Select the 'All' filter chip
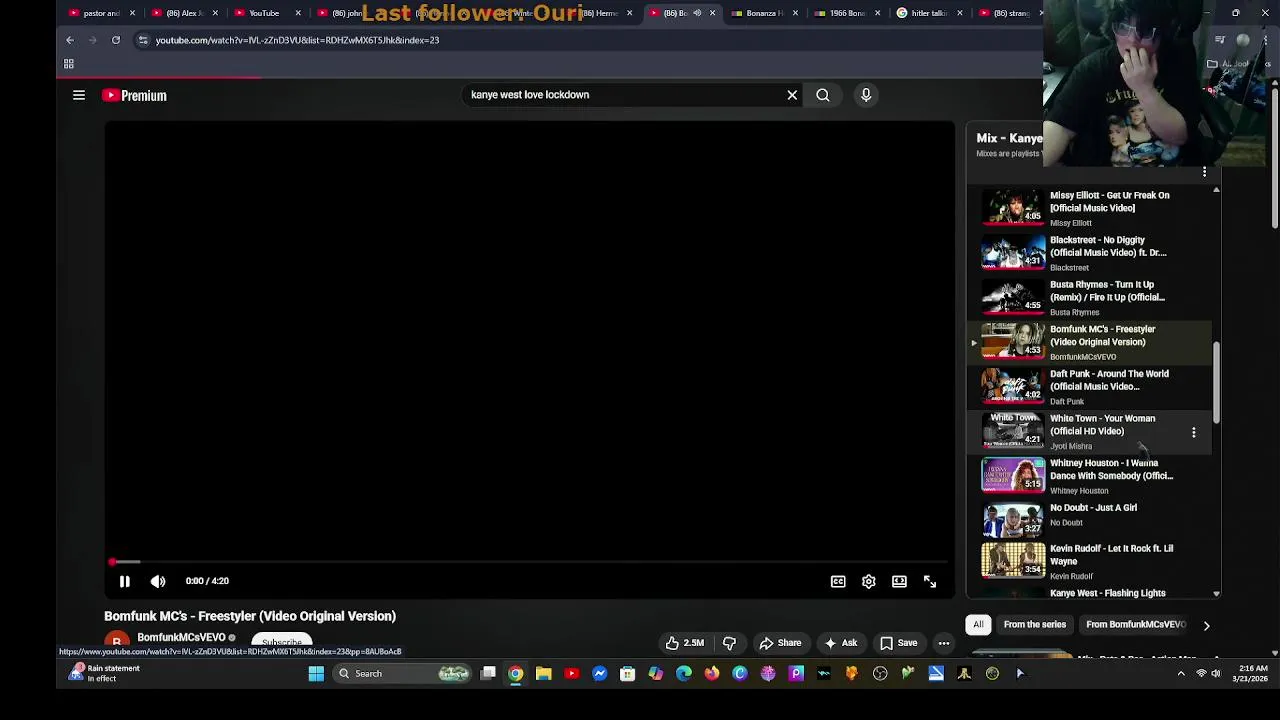The image size is (1280, 720). 978,625
